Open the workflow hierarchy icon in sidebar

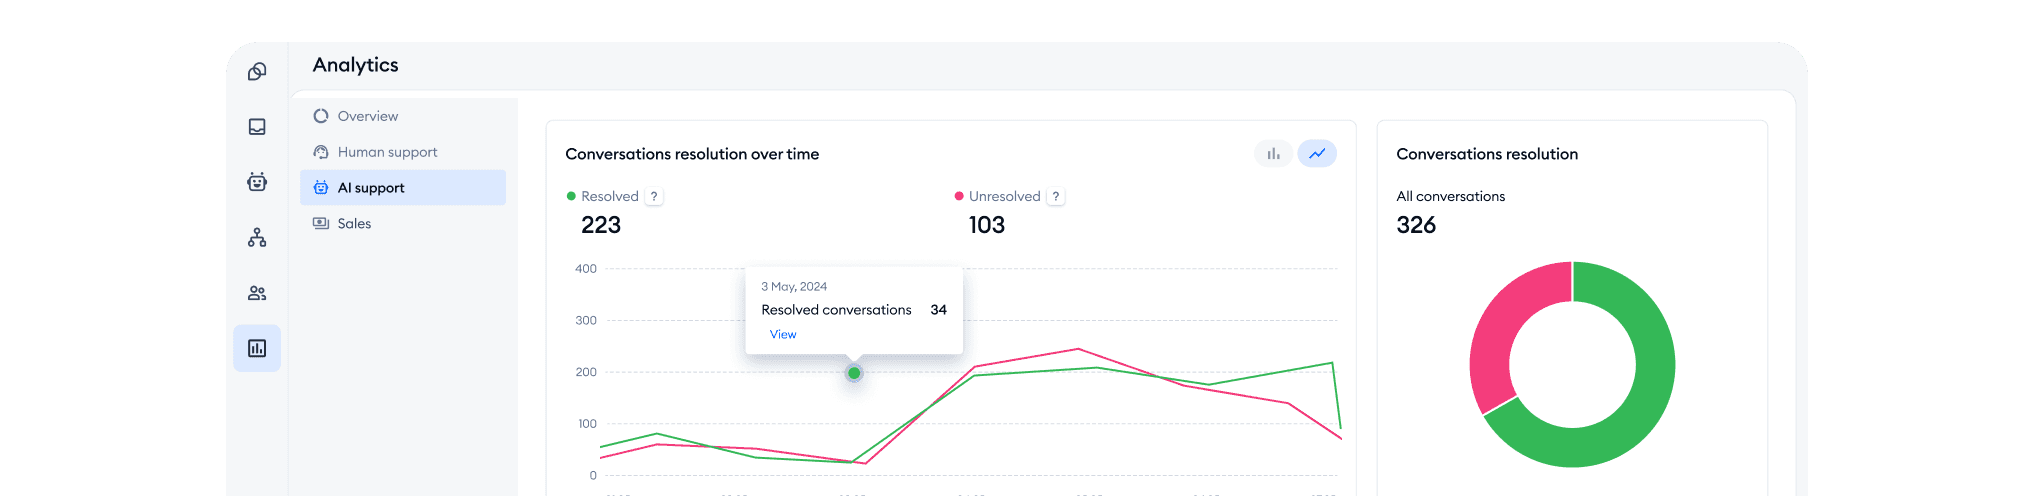point(257,237)
